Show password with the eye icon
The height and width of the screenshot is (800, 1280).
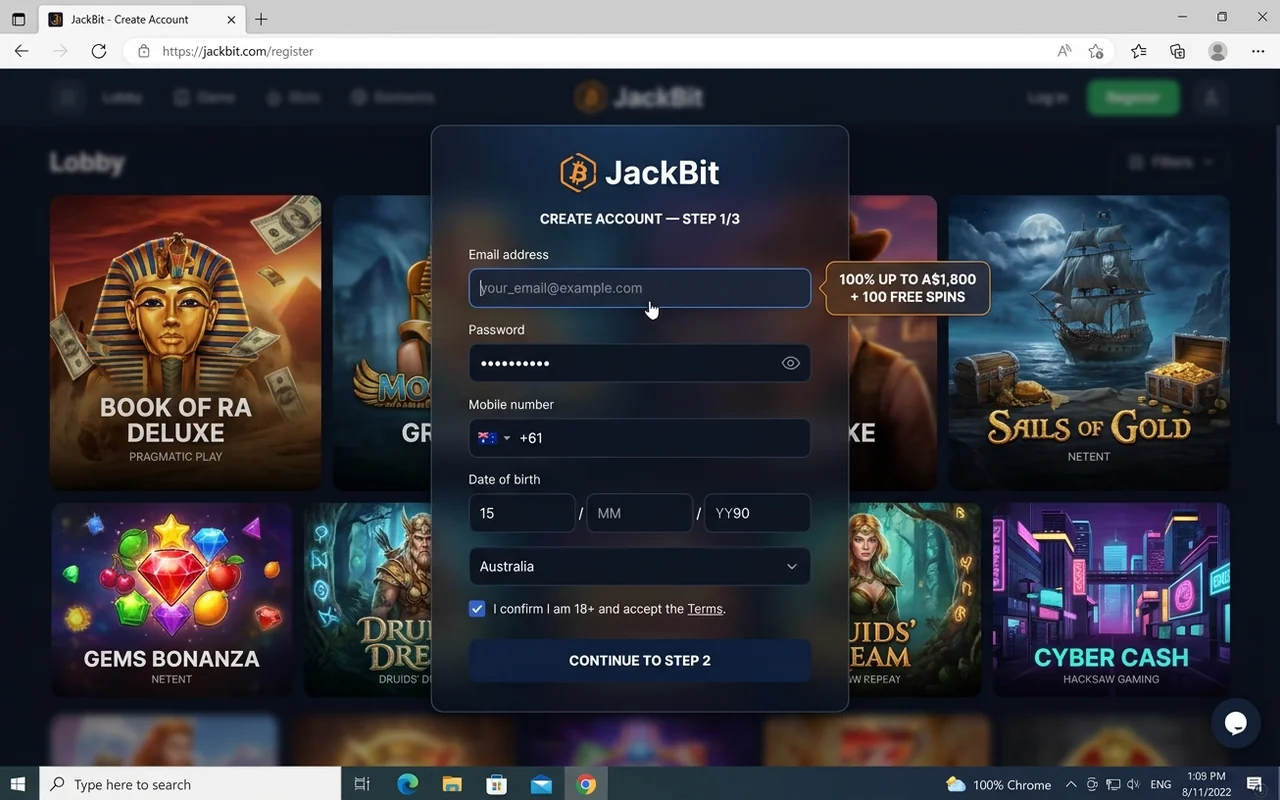791,363
